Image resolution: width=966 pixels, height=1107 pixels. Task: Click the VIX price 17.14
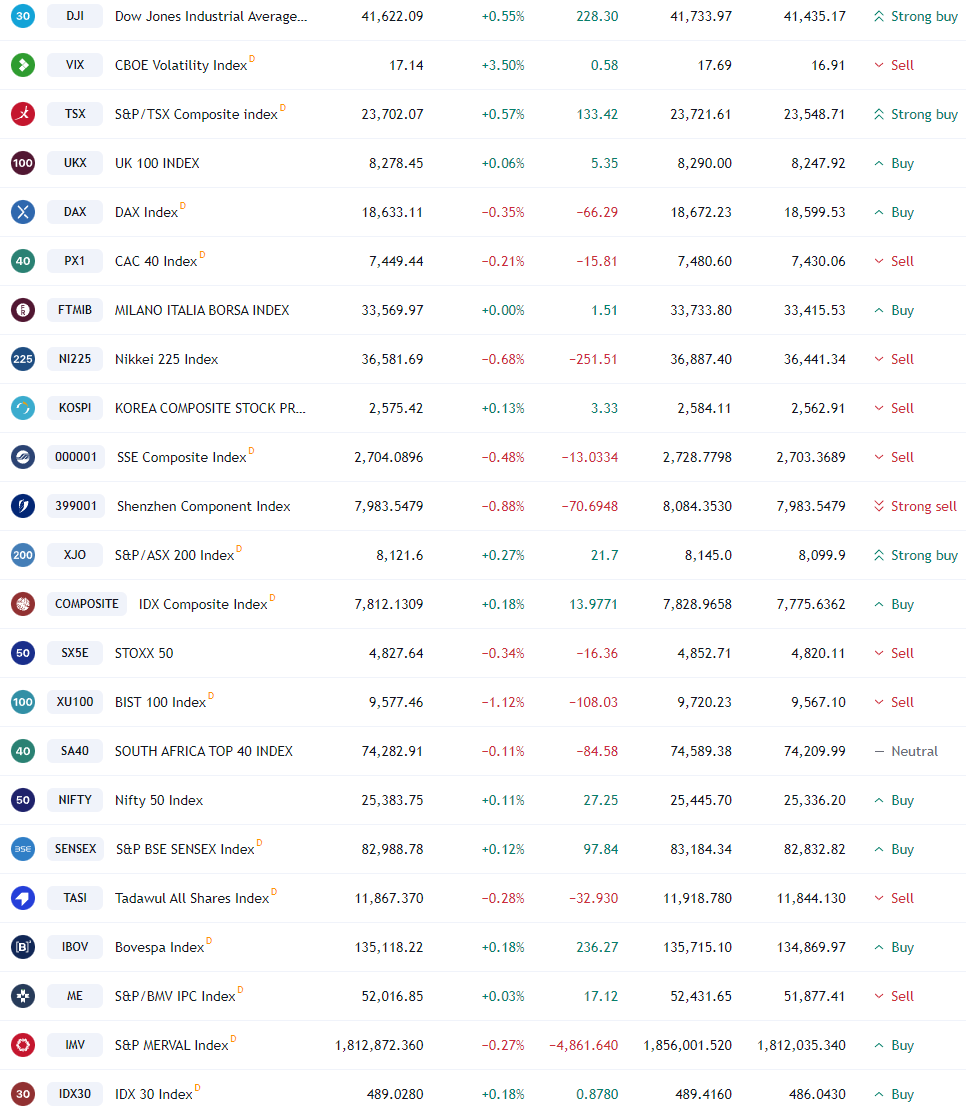(406, 65)
